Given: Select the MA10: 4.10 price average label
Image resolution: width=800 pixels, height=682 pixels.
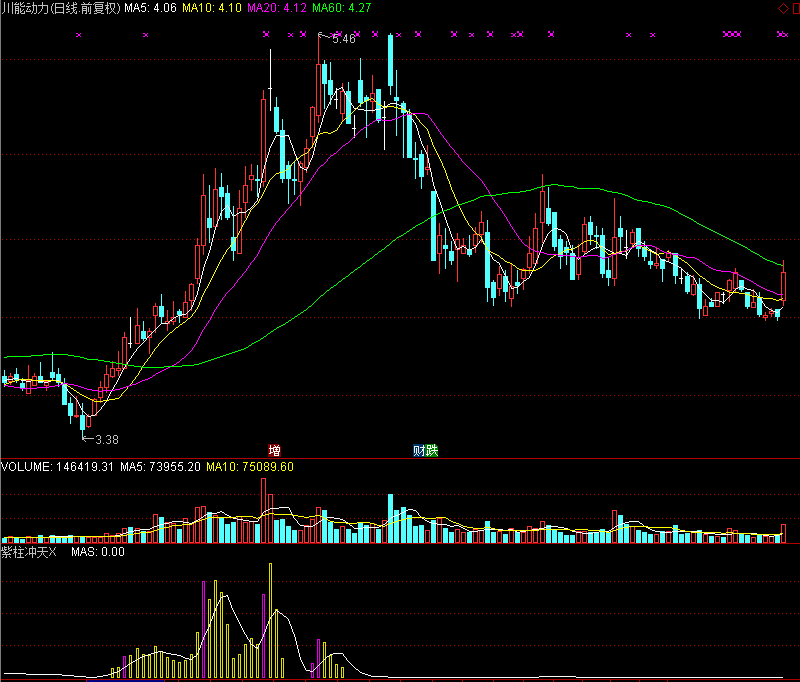Looking at the screenshot, I should (212, 8).
